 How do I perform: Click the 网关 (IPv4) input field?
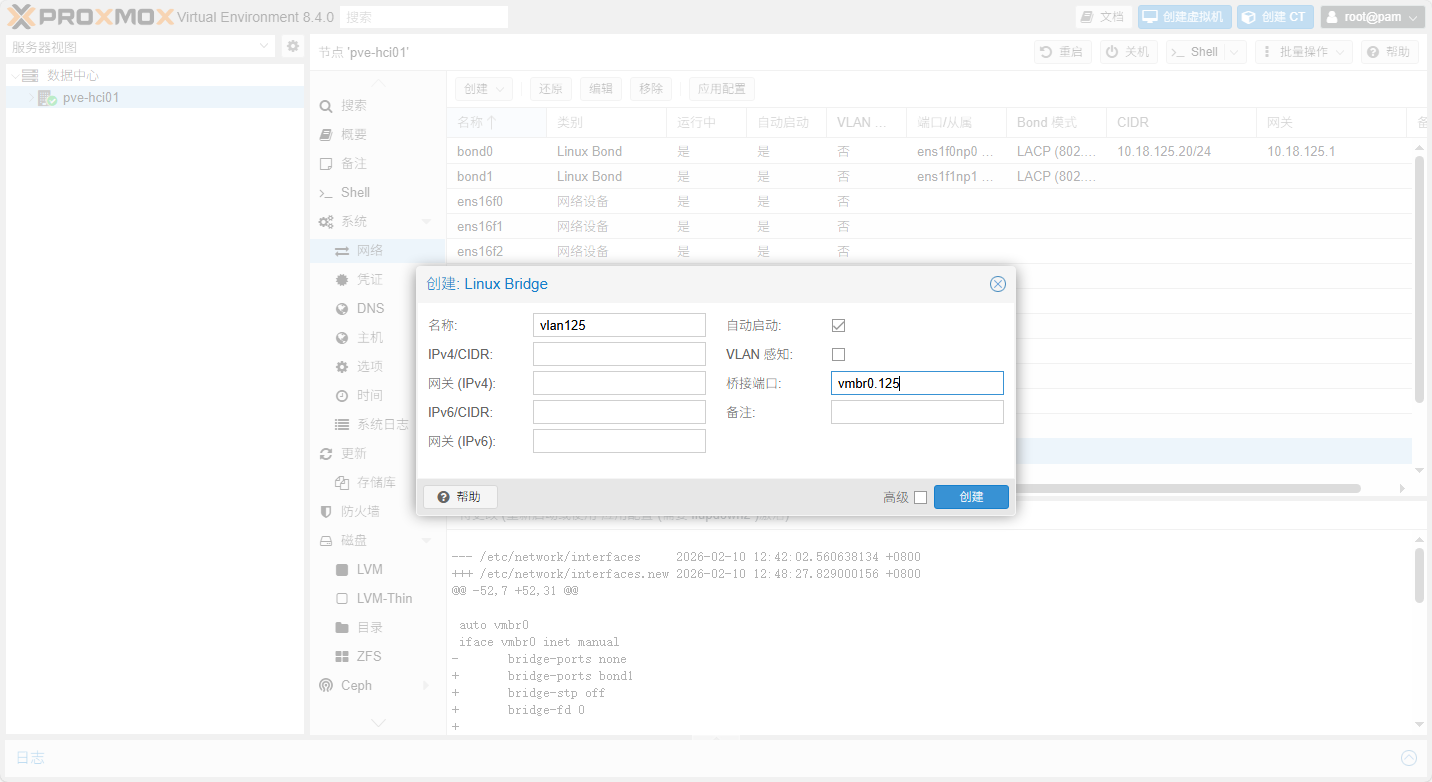pos(619,383)
